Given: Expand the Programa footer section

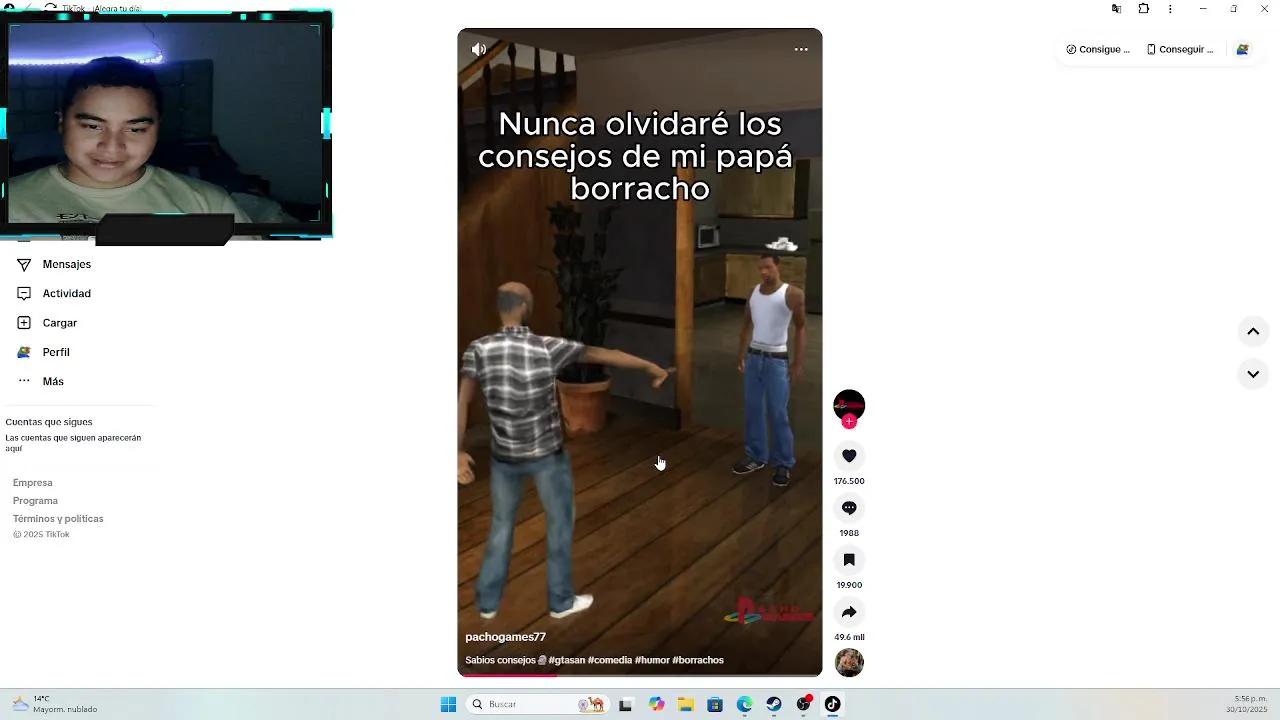Looking at the screenshot, I should click(35, 501).
